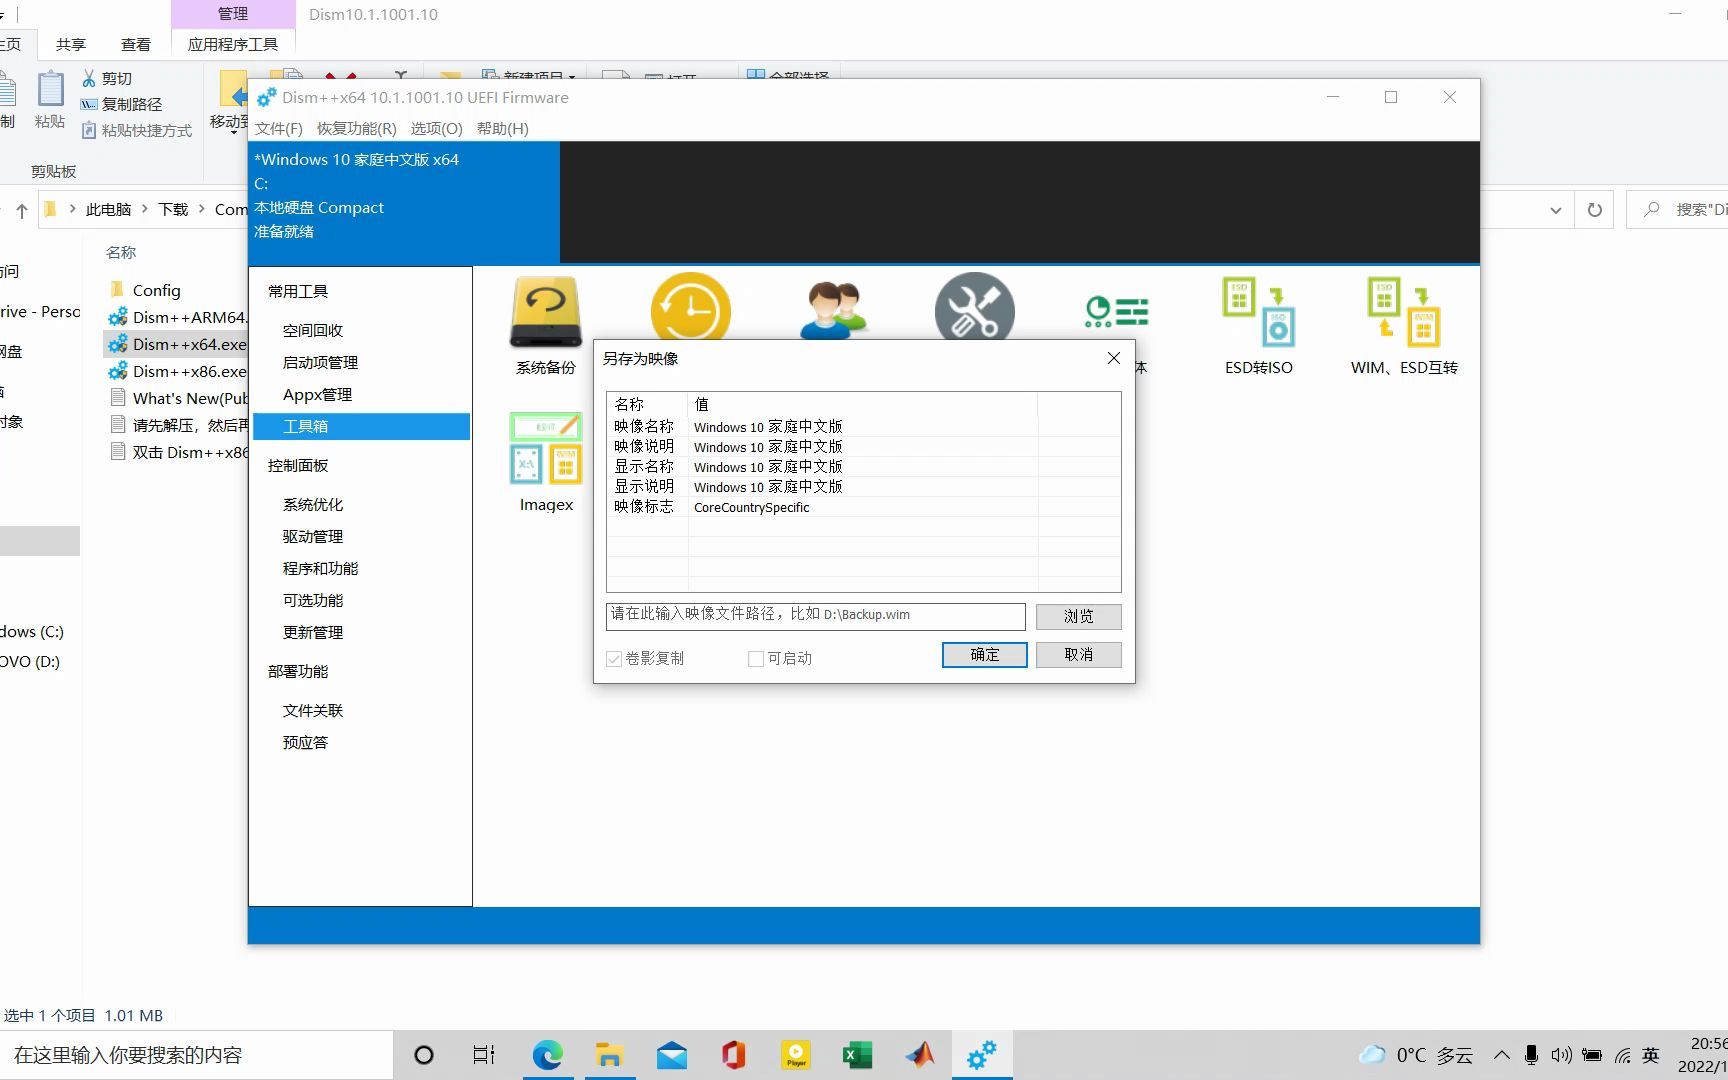Click the Explorer search box
This screenshot has width=1728, height=1080.
pos(1678,210)
